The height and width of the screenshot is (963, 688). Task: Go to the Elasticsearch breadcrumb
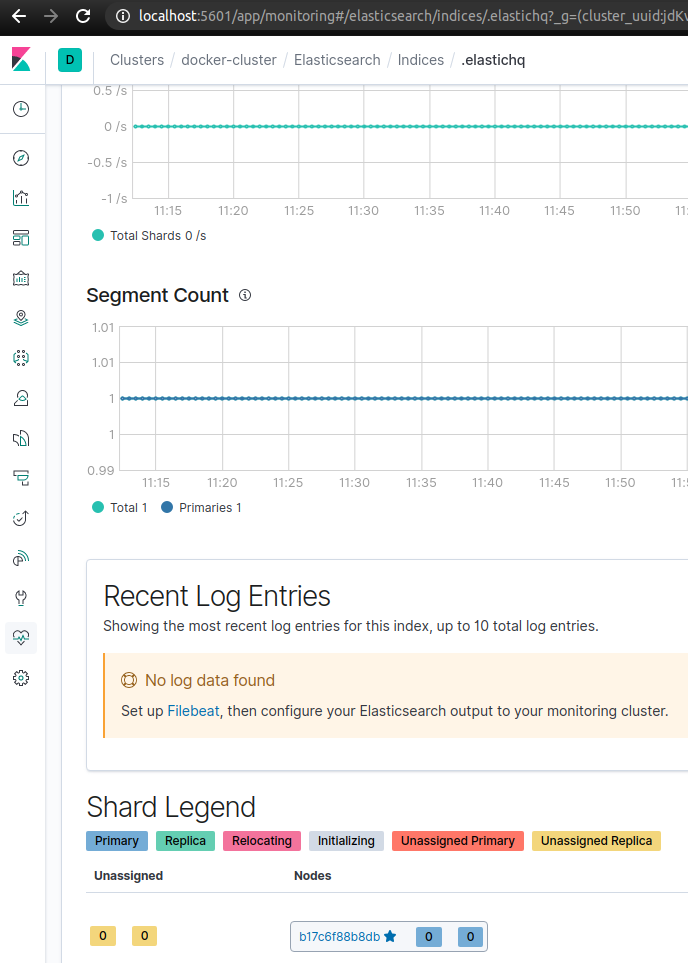[337, 60]
